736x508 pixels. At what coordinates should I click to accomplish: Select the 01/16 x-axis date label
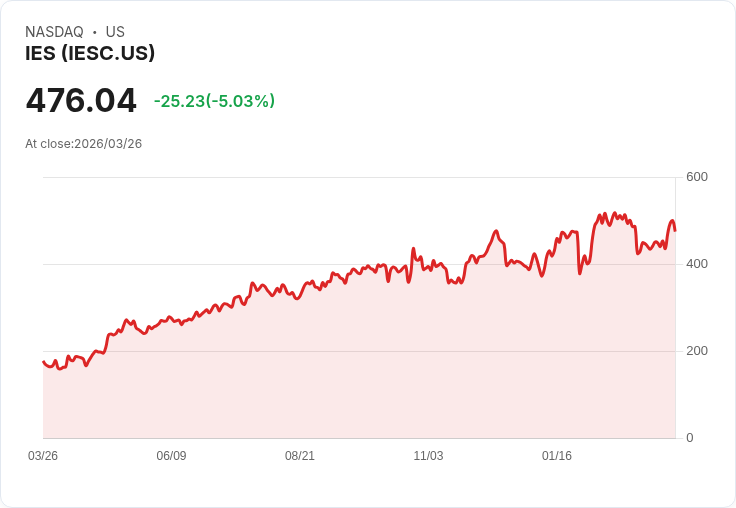coord(557,456)
